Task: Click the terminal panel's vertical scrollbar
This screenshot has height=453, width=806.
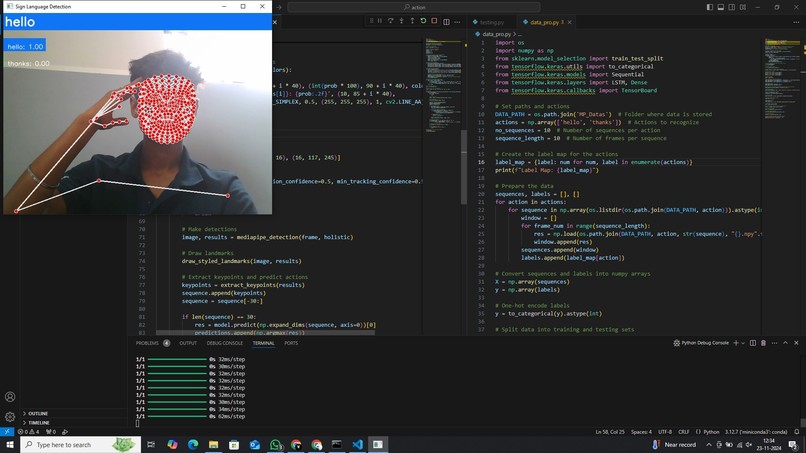Action: (803, 422)
